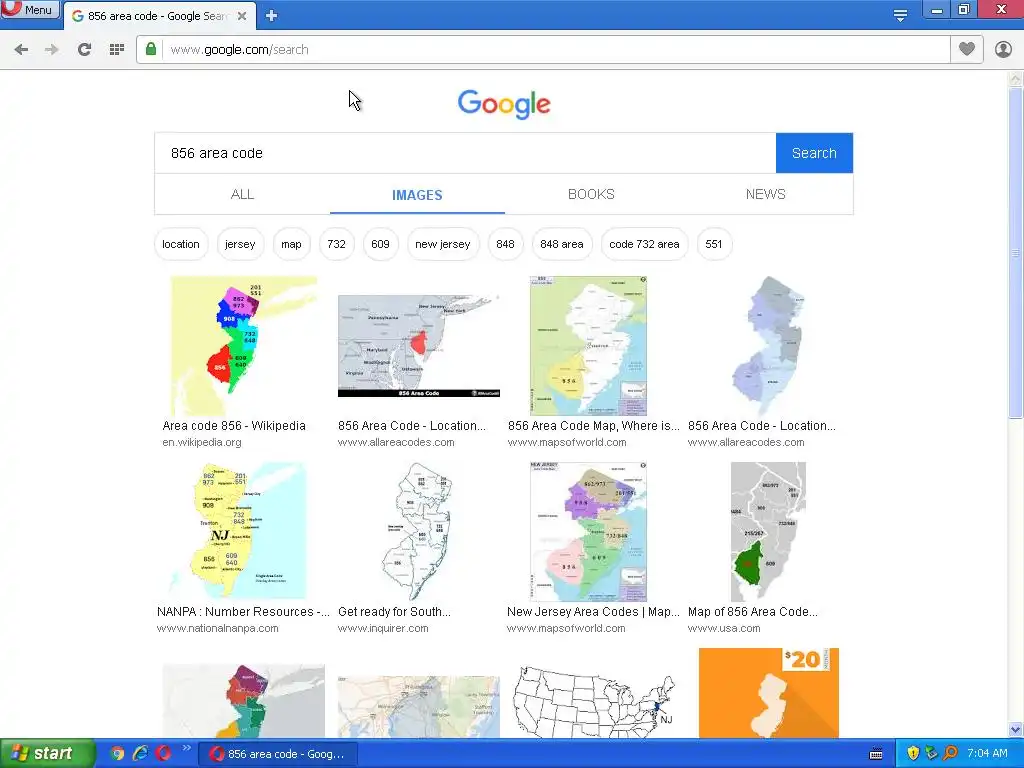Select the '551' filter chip
Screen dimensions: 1024x768
pyautogui.click(x=714, y=244)
